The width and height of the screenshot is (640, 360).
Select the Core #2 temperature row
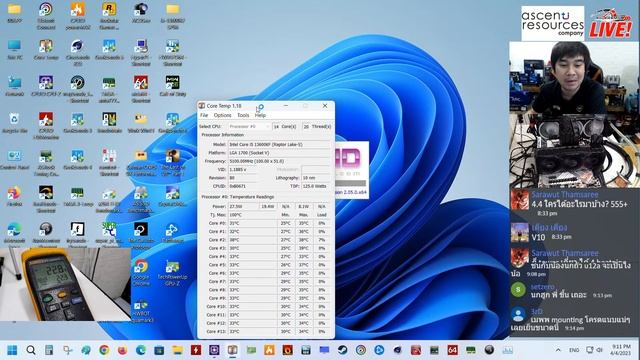(x=266, y=240)
